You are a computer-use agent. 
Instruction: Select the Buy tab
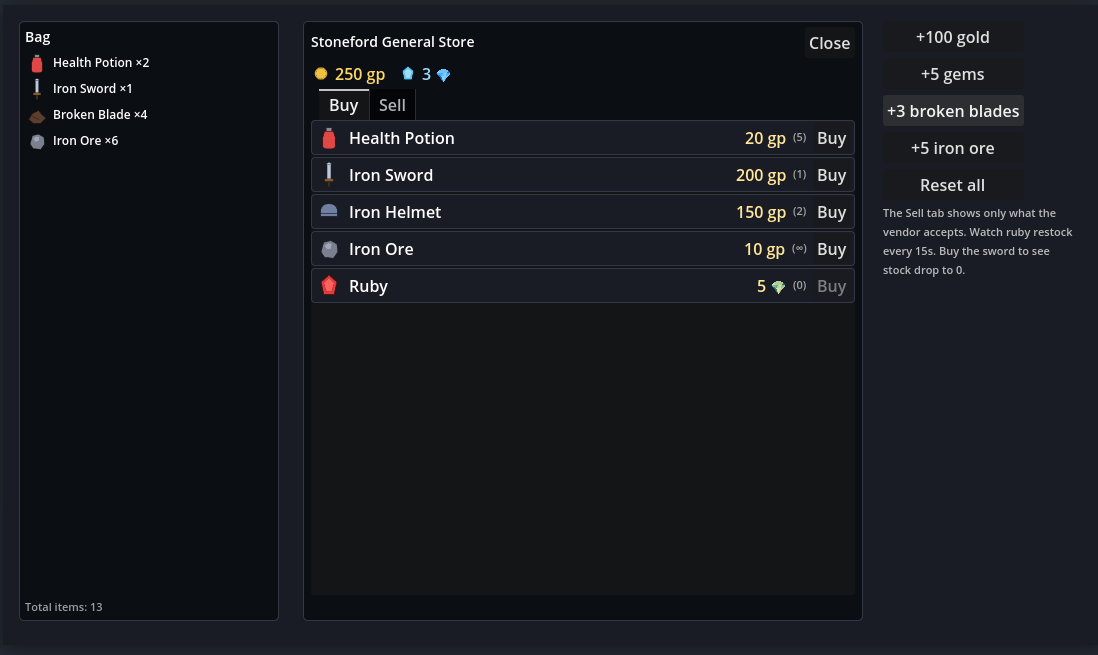(x=344, y=105)
